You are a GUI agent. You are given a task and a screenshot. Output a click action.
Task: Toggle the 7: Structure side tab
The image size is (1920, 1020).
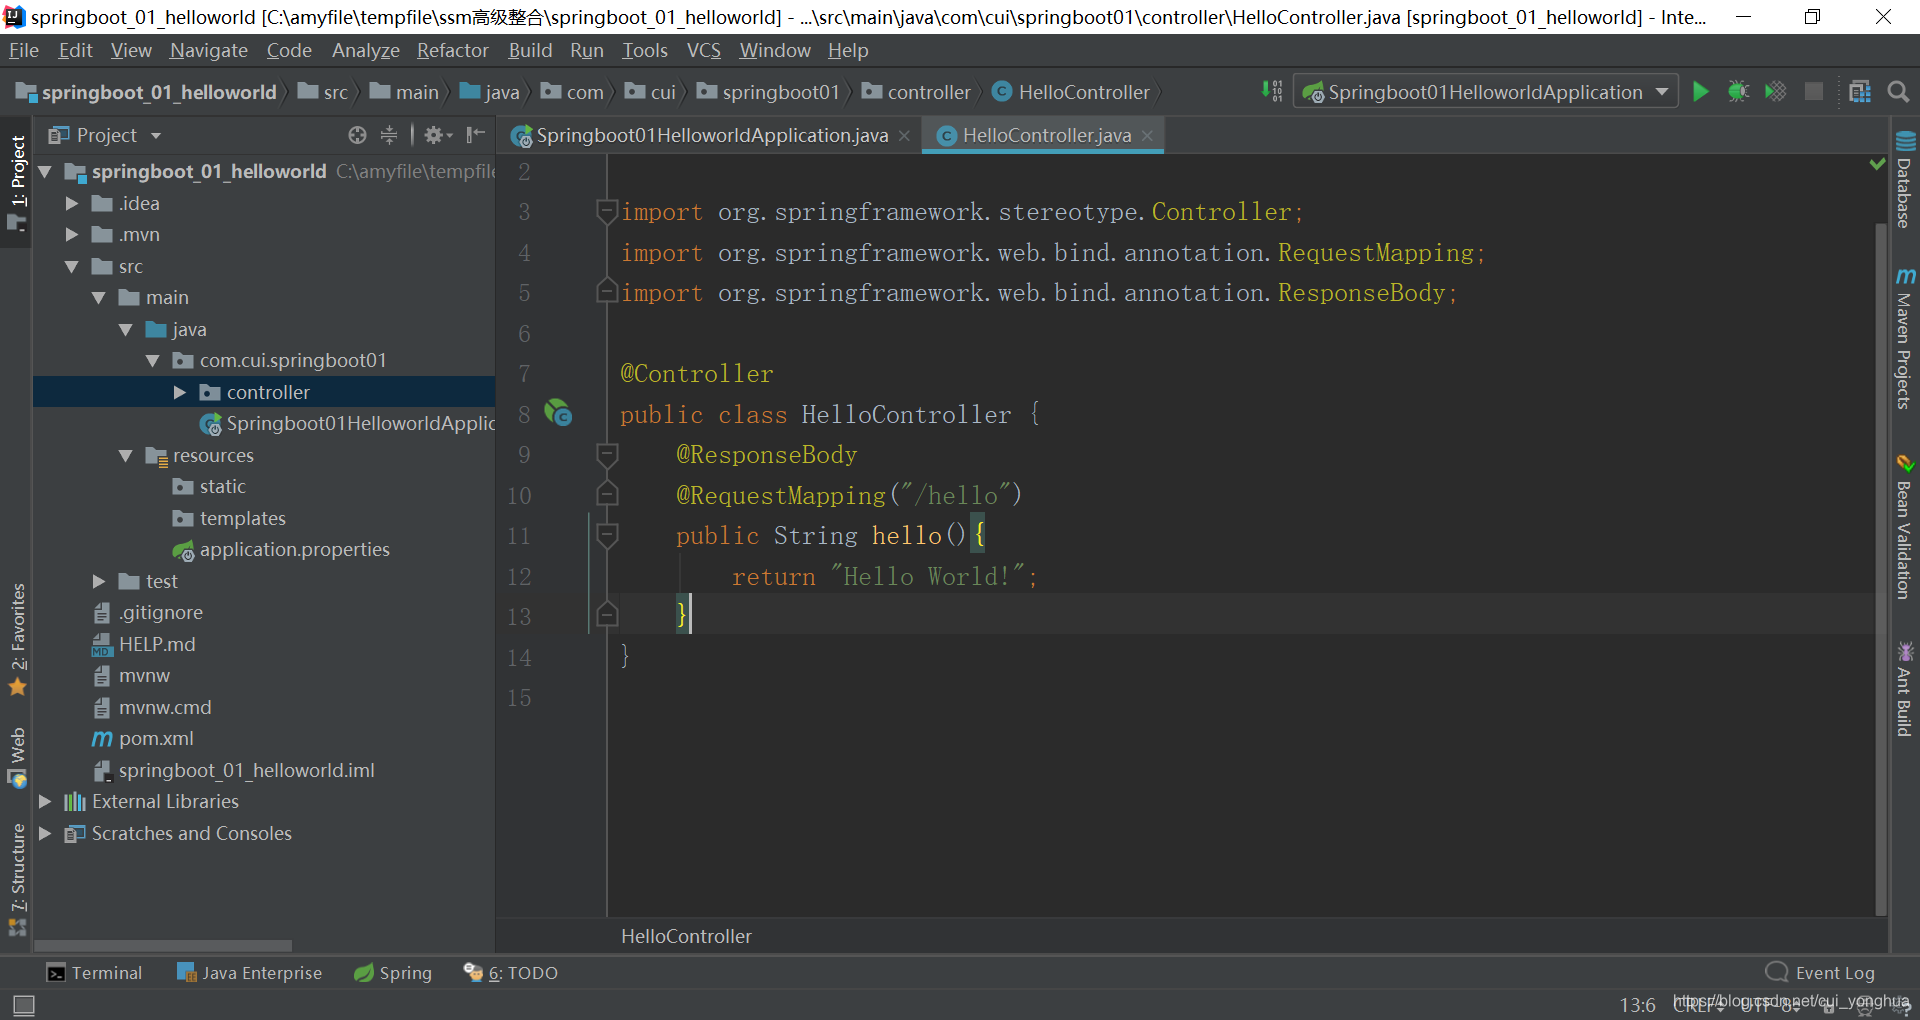(17, 880)
